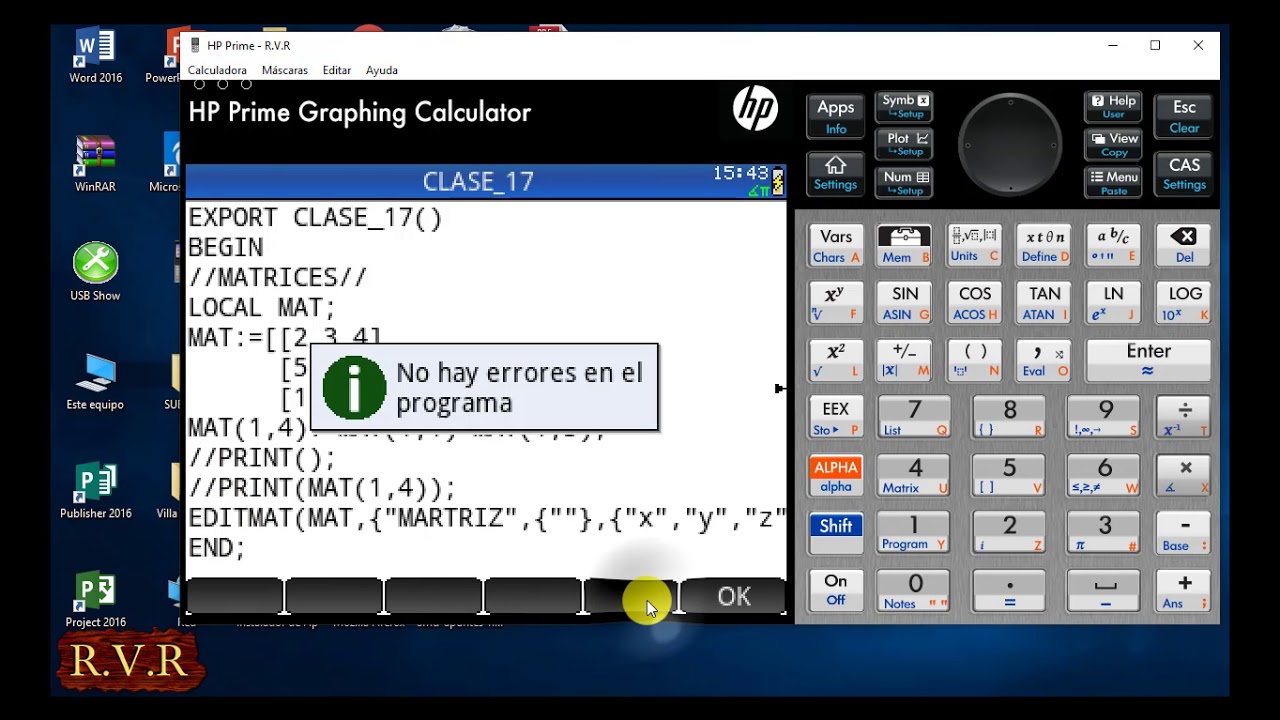Tap the +/- sign key
Screen dimensions: 1280x720
[904, 360]
